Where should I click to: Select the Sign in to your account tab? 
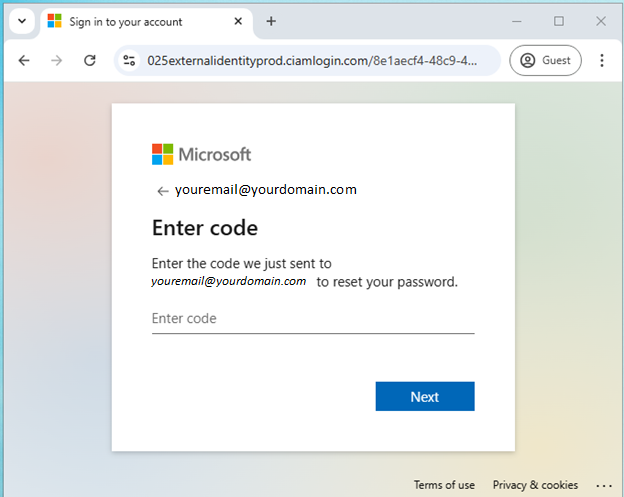coord(125,21)
